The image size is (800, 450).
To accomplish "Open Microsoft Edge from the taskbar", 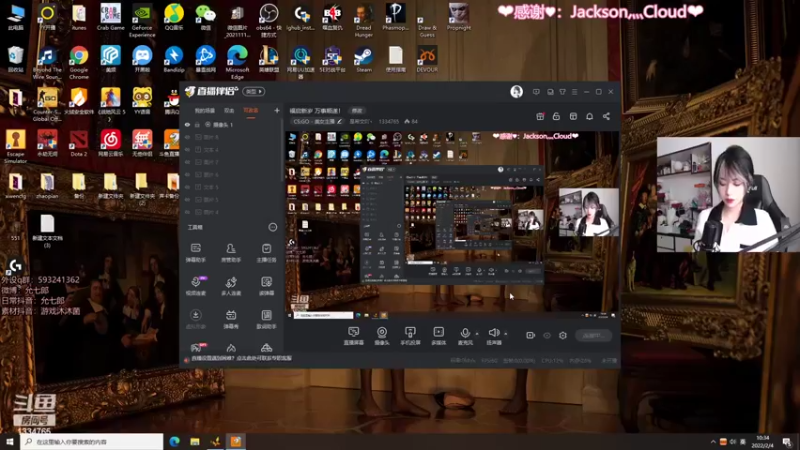I will pyautogui.click(x=174, y=441).
